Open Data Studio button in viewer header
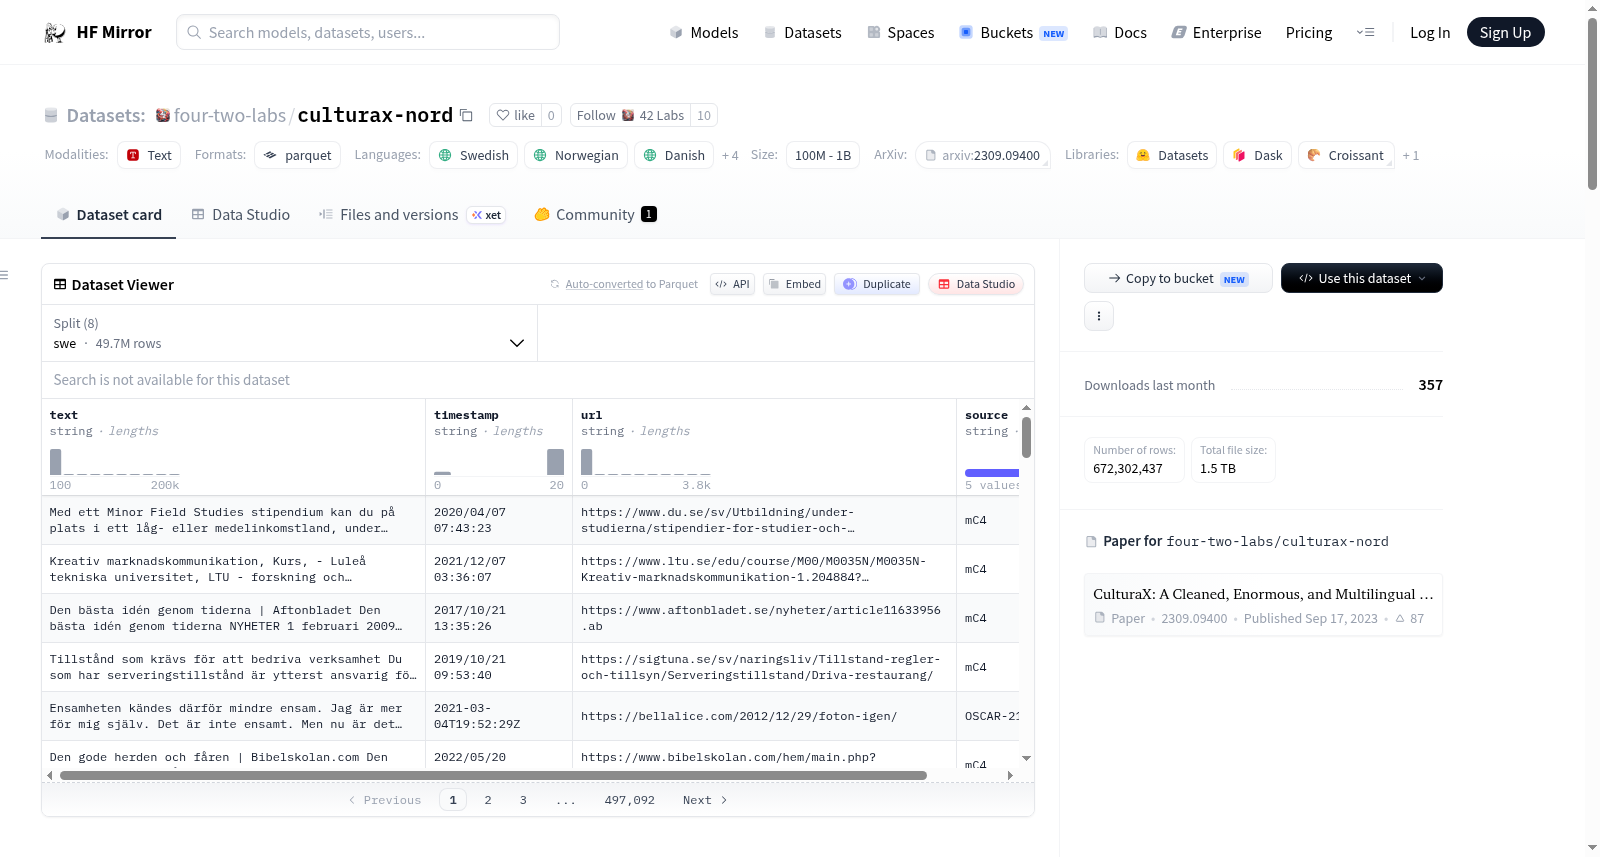Screen dimensions: 1600x857 point(976,284)
